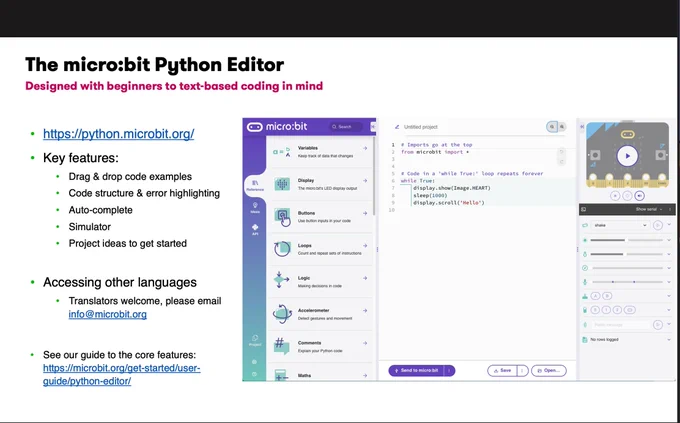The width and height of the screenshot is (680, 423).
Task: Expand the Show serial dropdown
Action: coord(649,209)
